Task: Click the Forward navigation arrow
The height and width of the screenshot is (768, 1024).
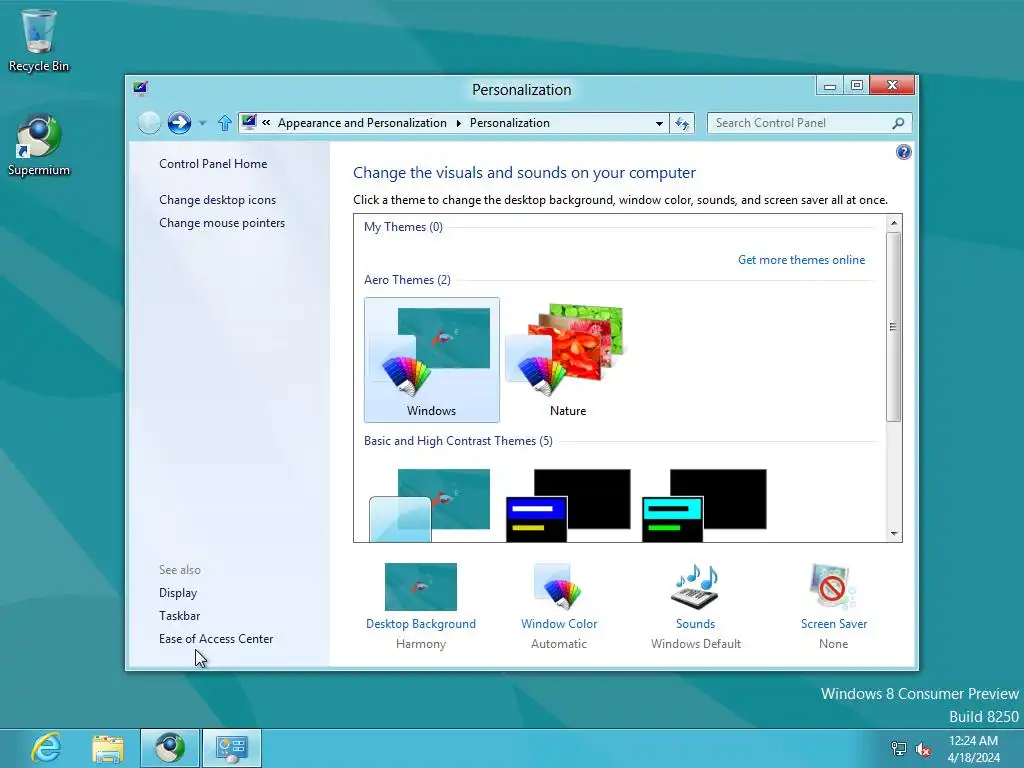Action: (179, 123)
